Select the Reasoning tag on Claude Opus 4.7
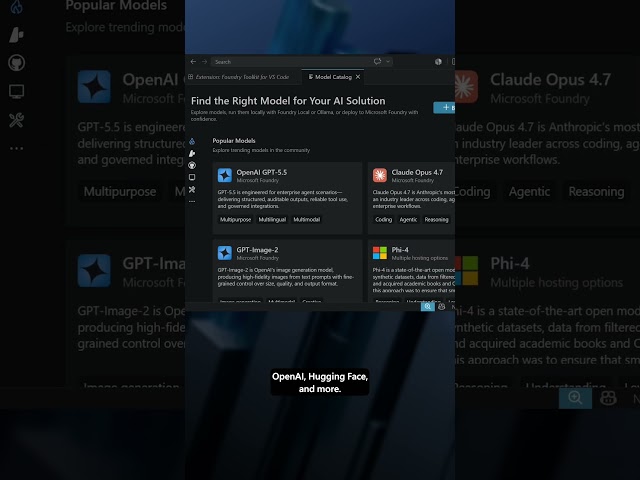The image size is (640, 480). 436,220
